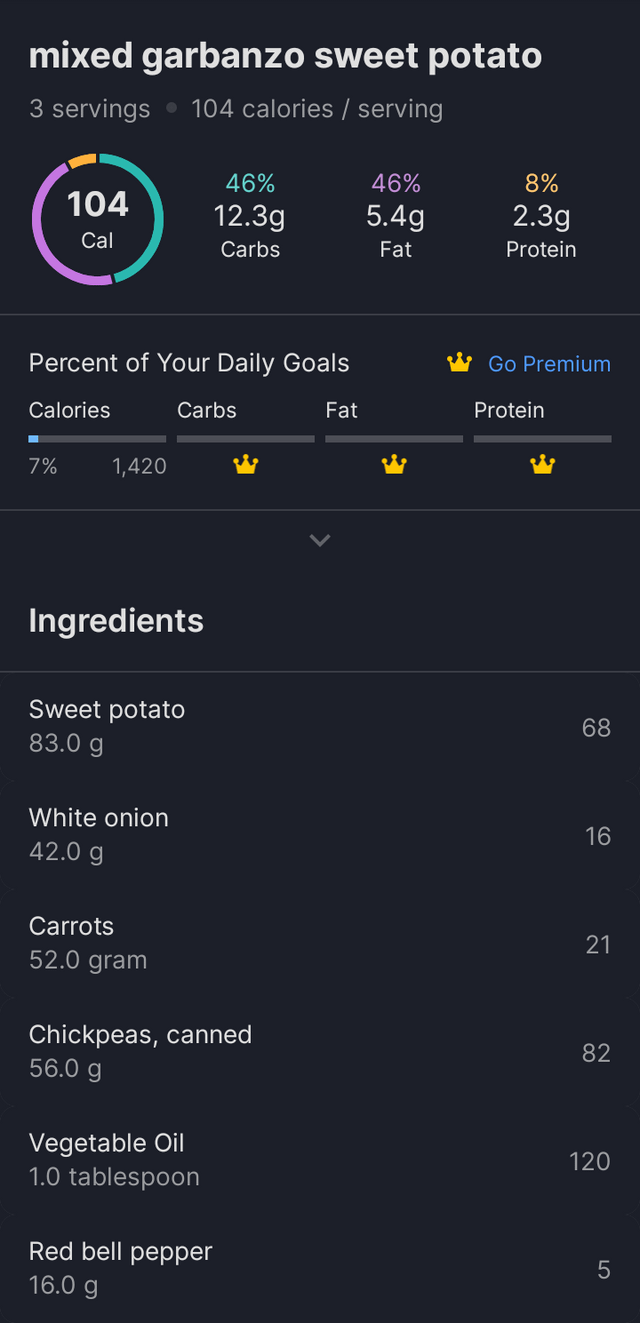
Task: Select the Carrots 52.0 gram entry
Action: click(x=320, y=943)
